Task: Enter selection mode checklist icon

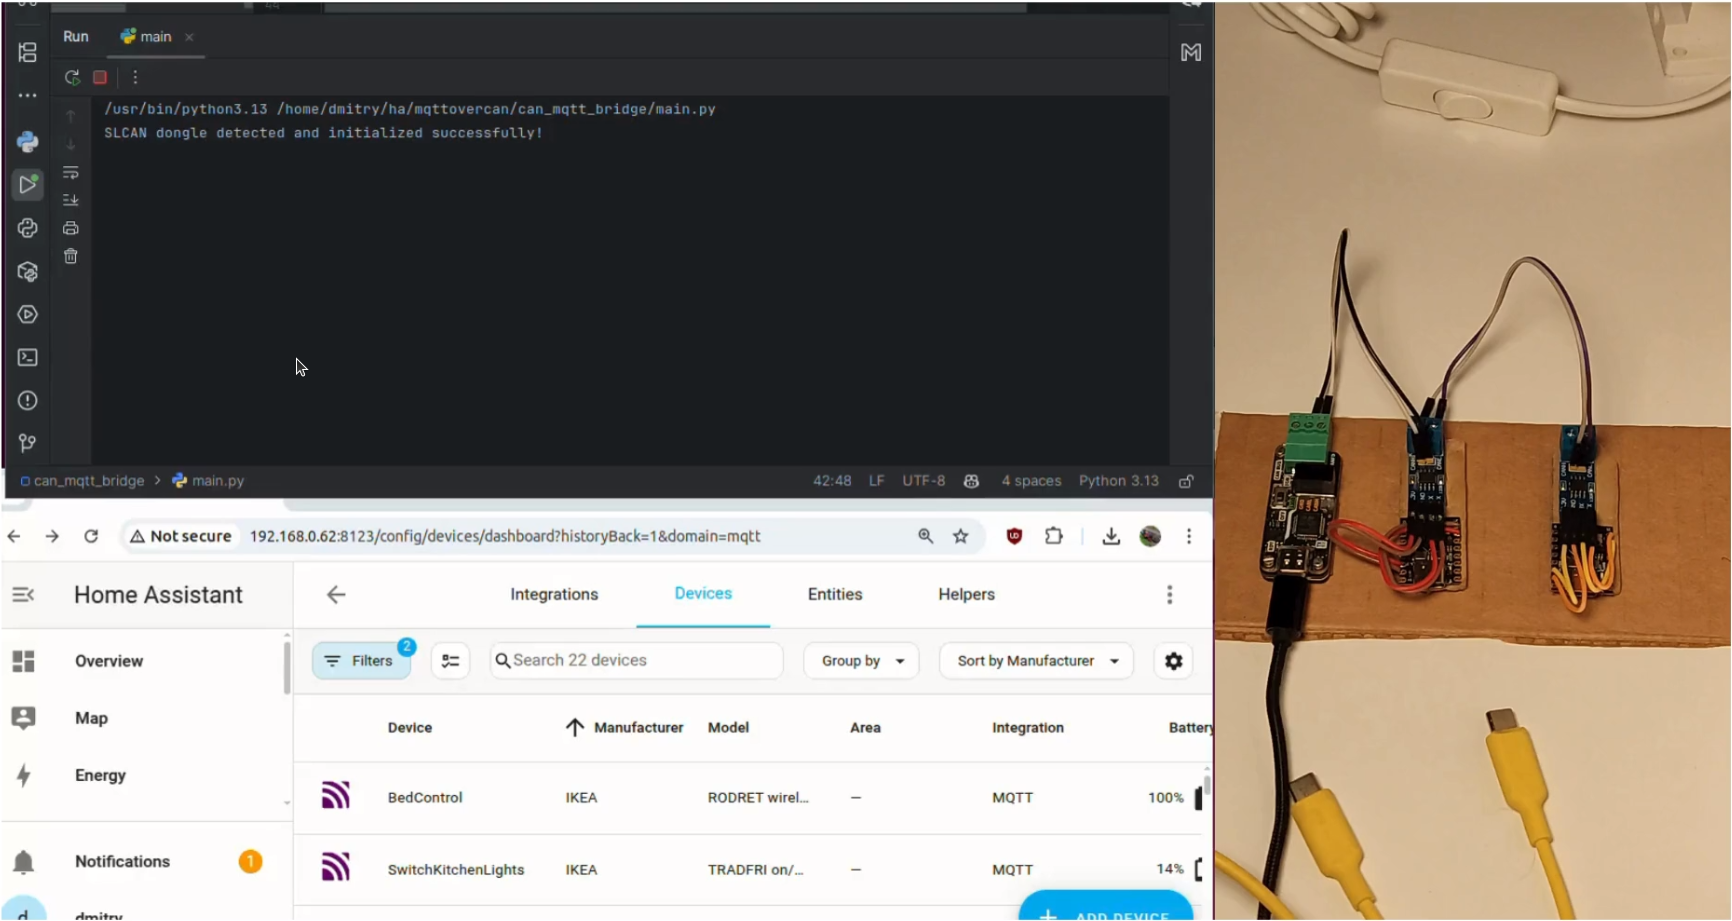Action: 450,661
